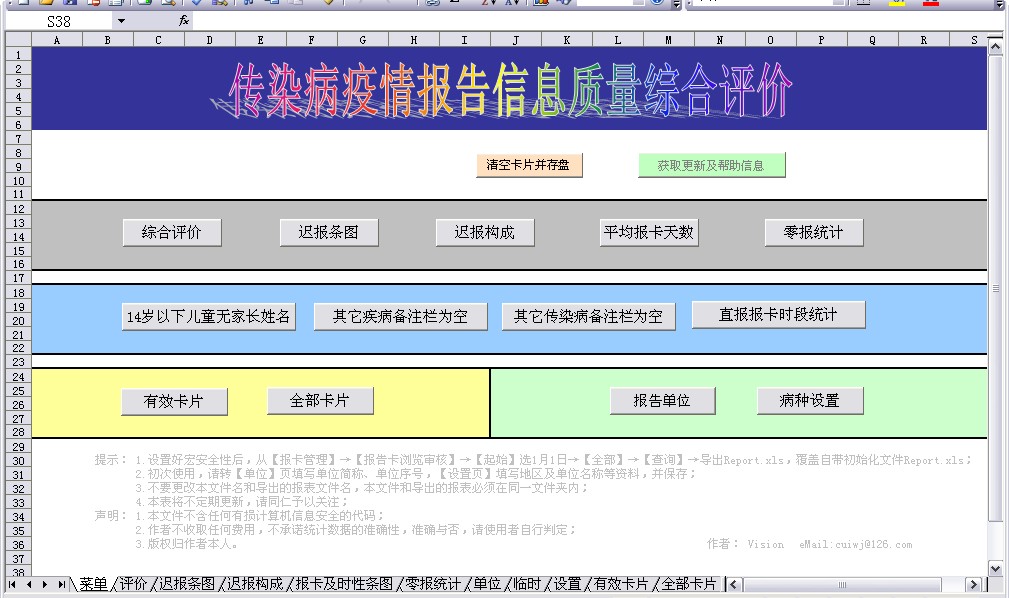This screenshot has width=1009, height=598.
Task: Click the vertical scrollbar thumb
Action: coord(995,288)
